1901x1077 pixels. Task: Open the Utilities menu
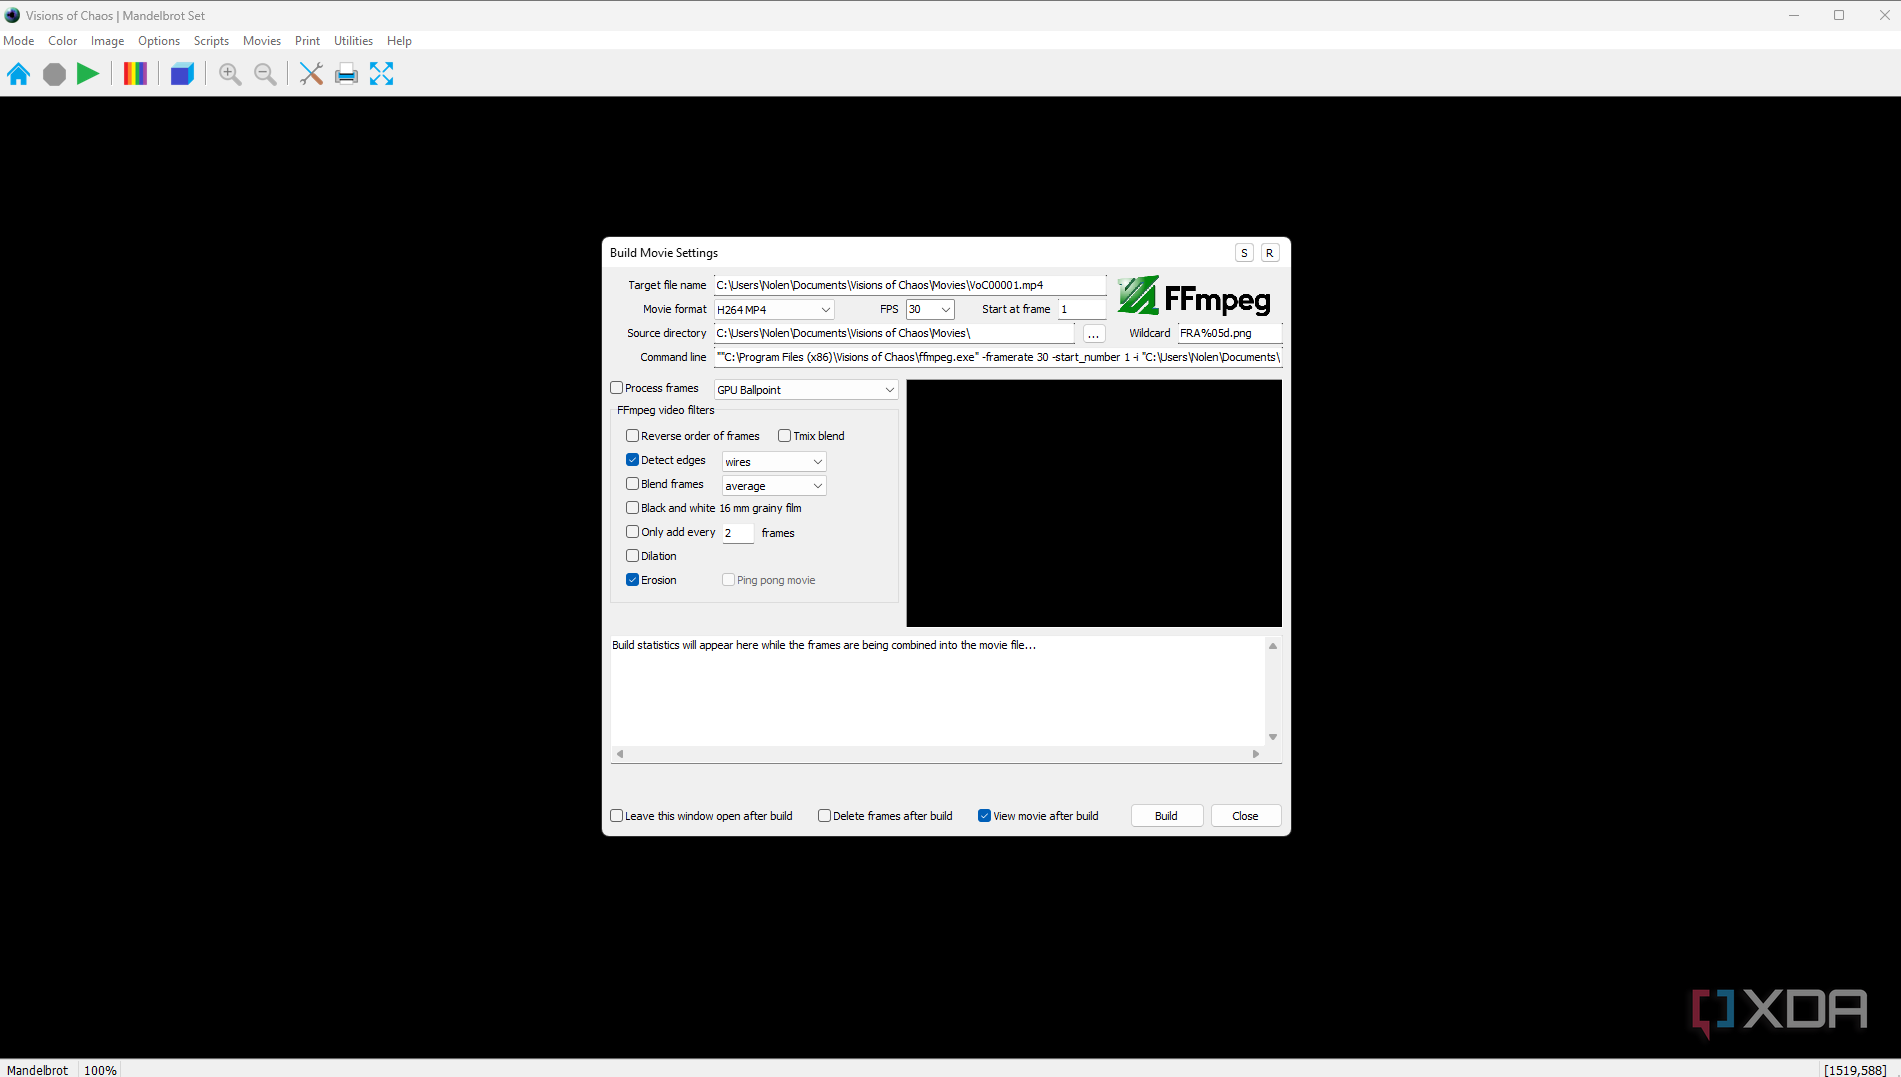pos(353,41)
